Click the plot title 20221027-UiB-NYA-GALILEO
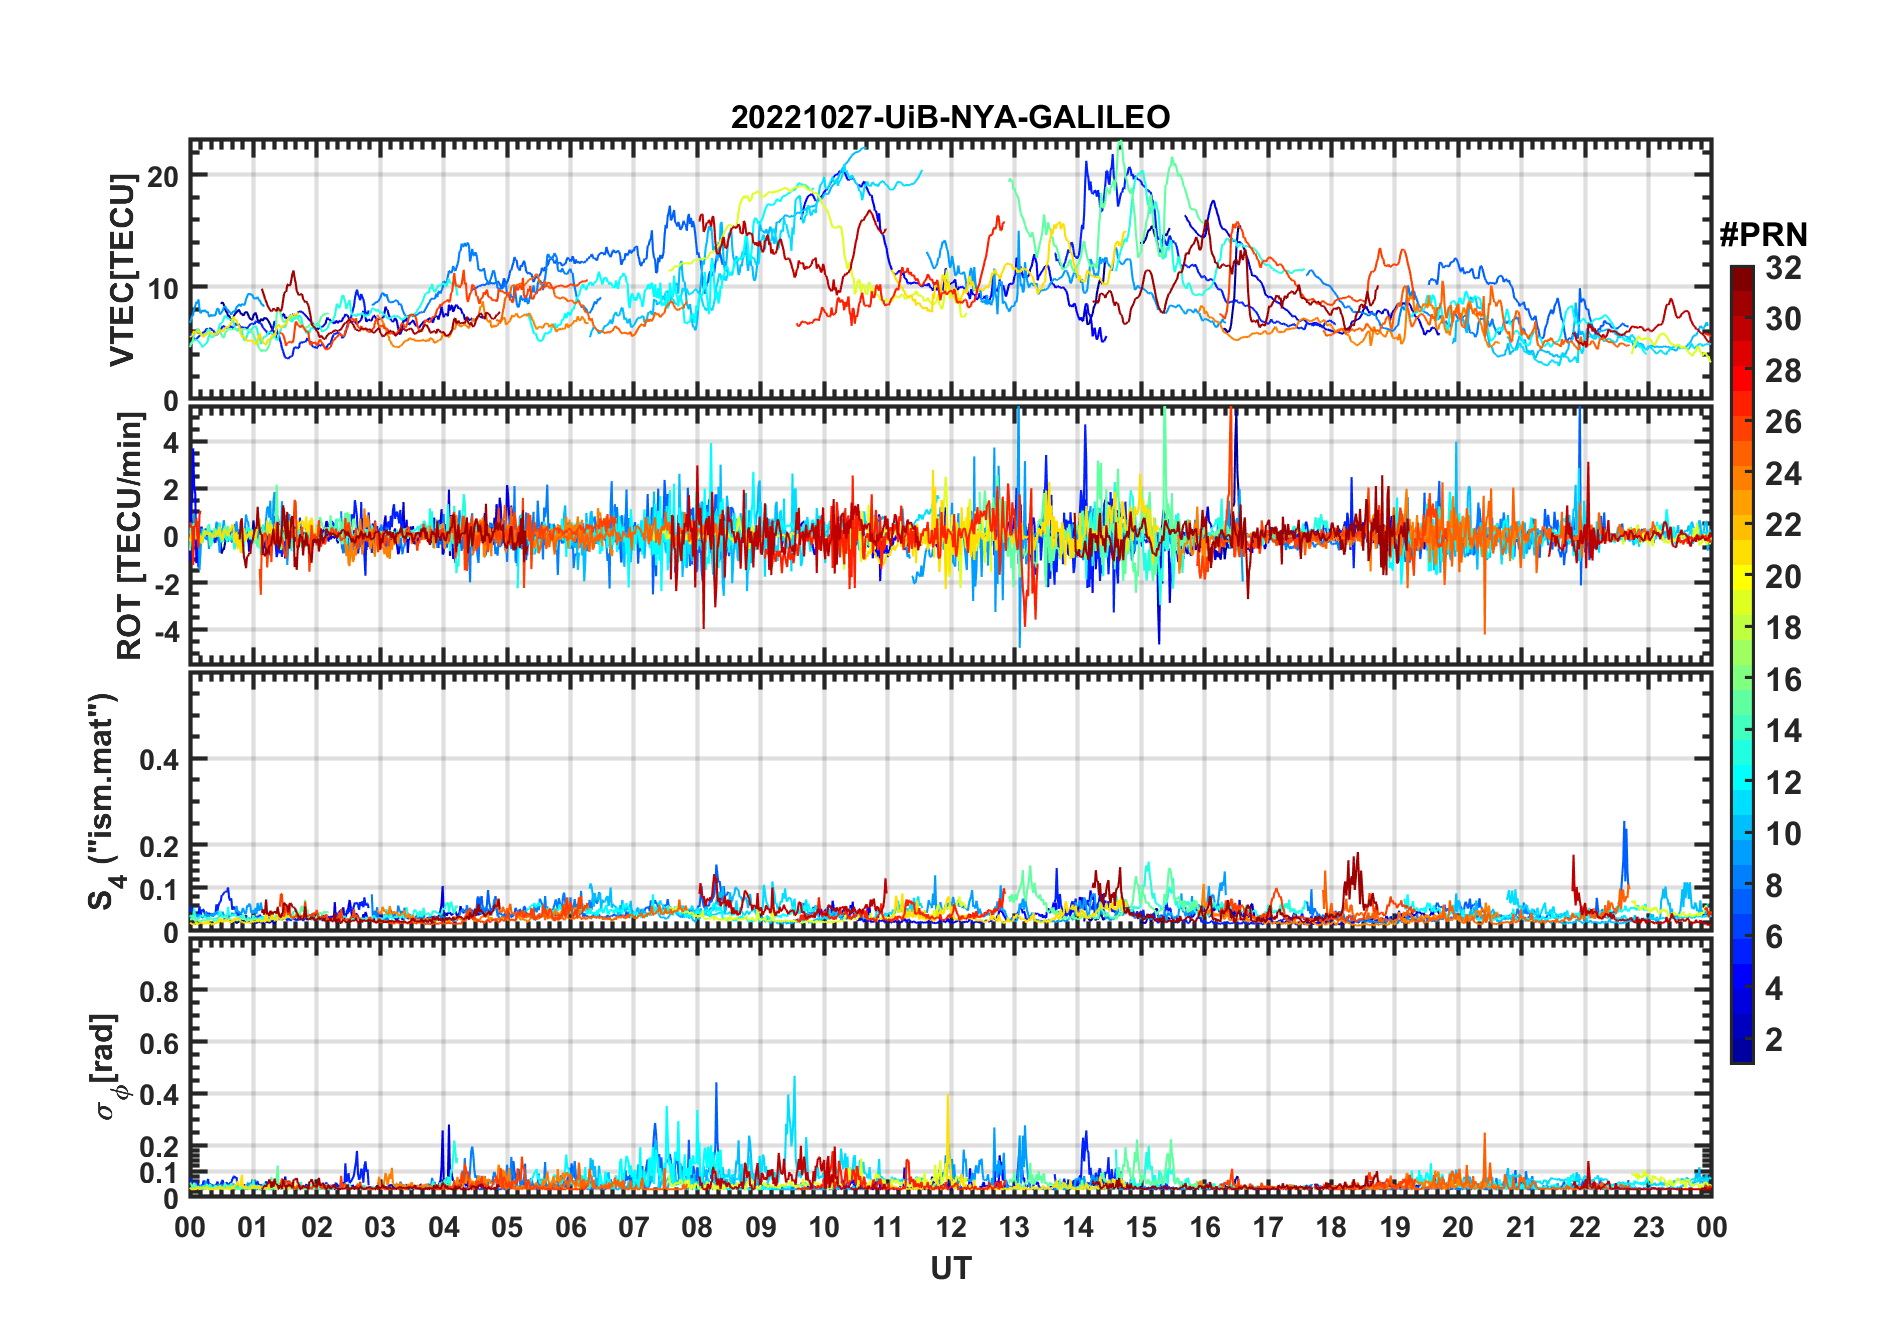The image size is (1902, 1330). [950, 118]
